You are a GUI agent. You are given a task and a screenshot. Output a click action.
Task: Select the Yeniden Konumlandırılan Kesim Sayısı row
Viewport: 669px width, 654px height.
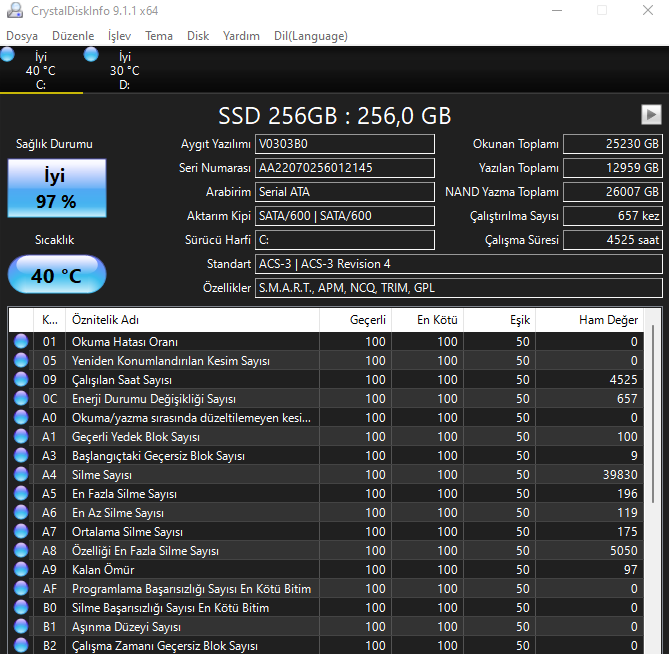click(326, 360)
